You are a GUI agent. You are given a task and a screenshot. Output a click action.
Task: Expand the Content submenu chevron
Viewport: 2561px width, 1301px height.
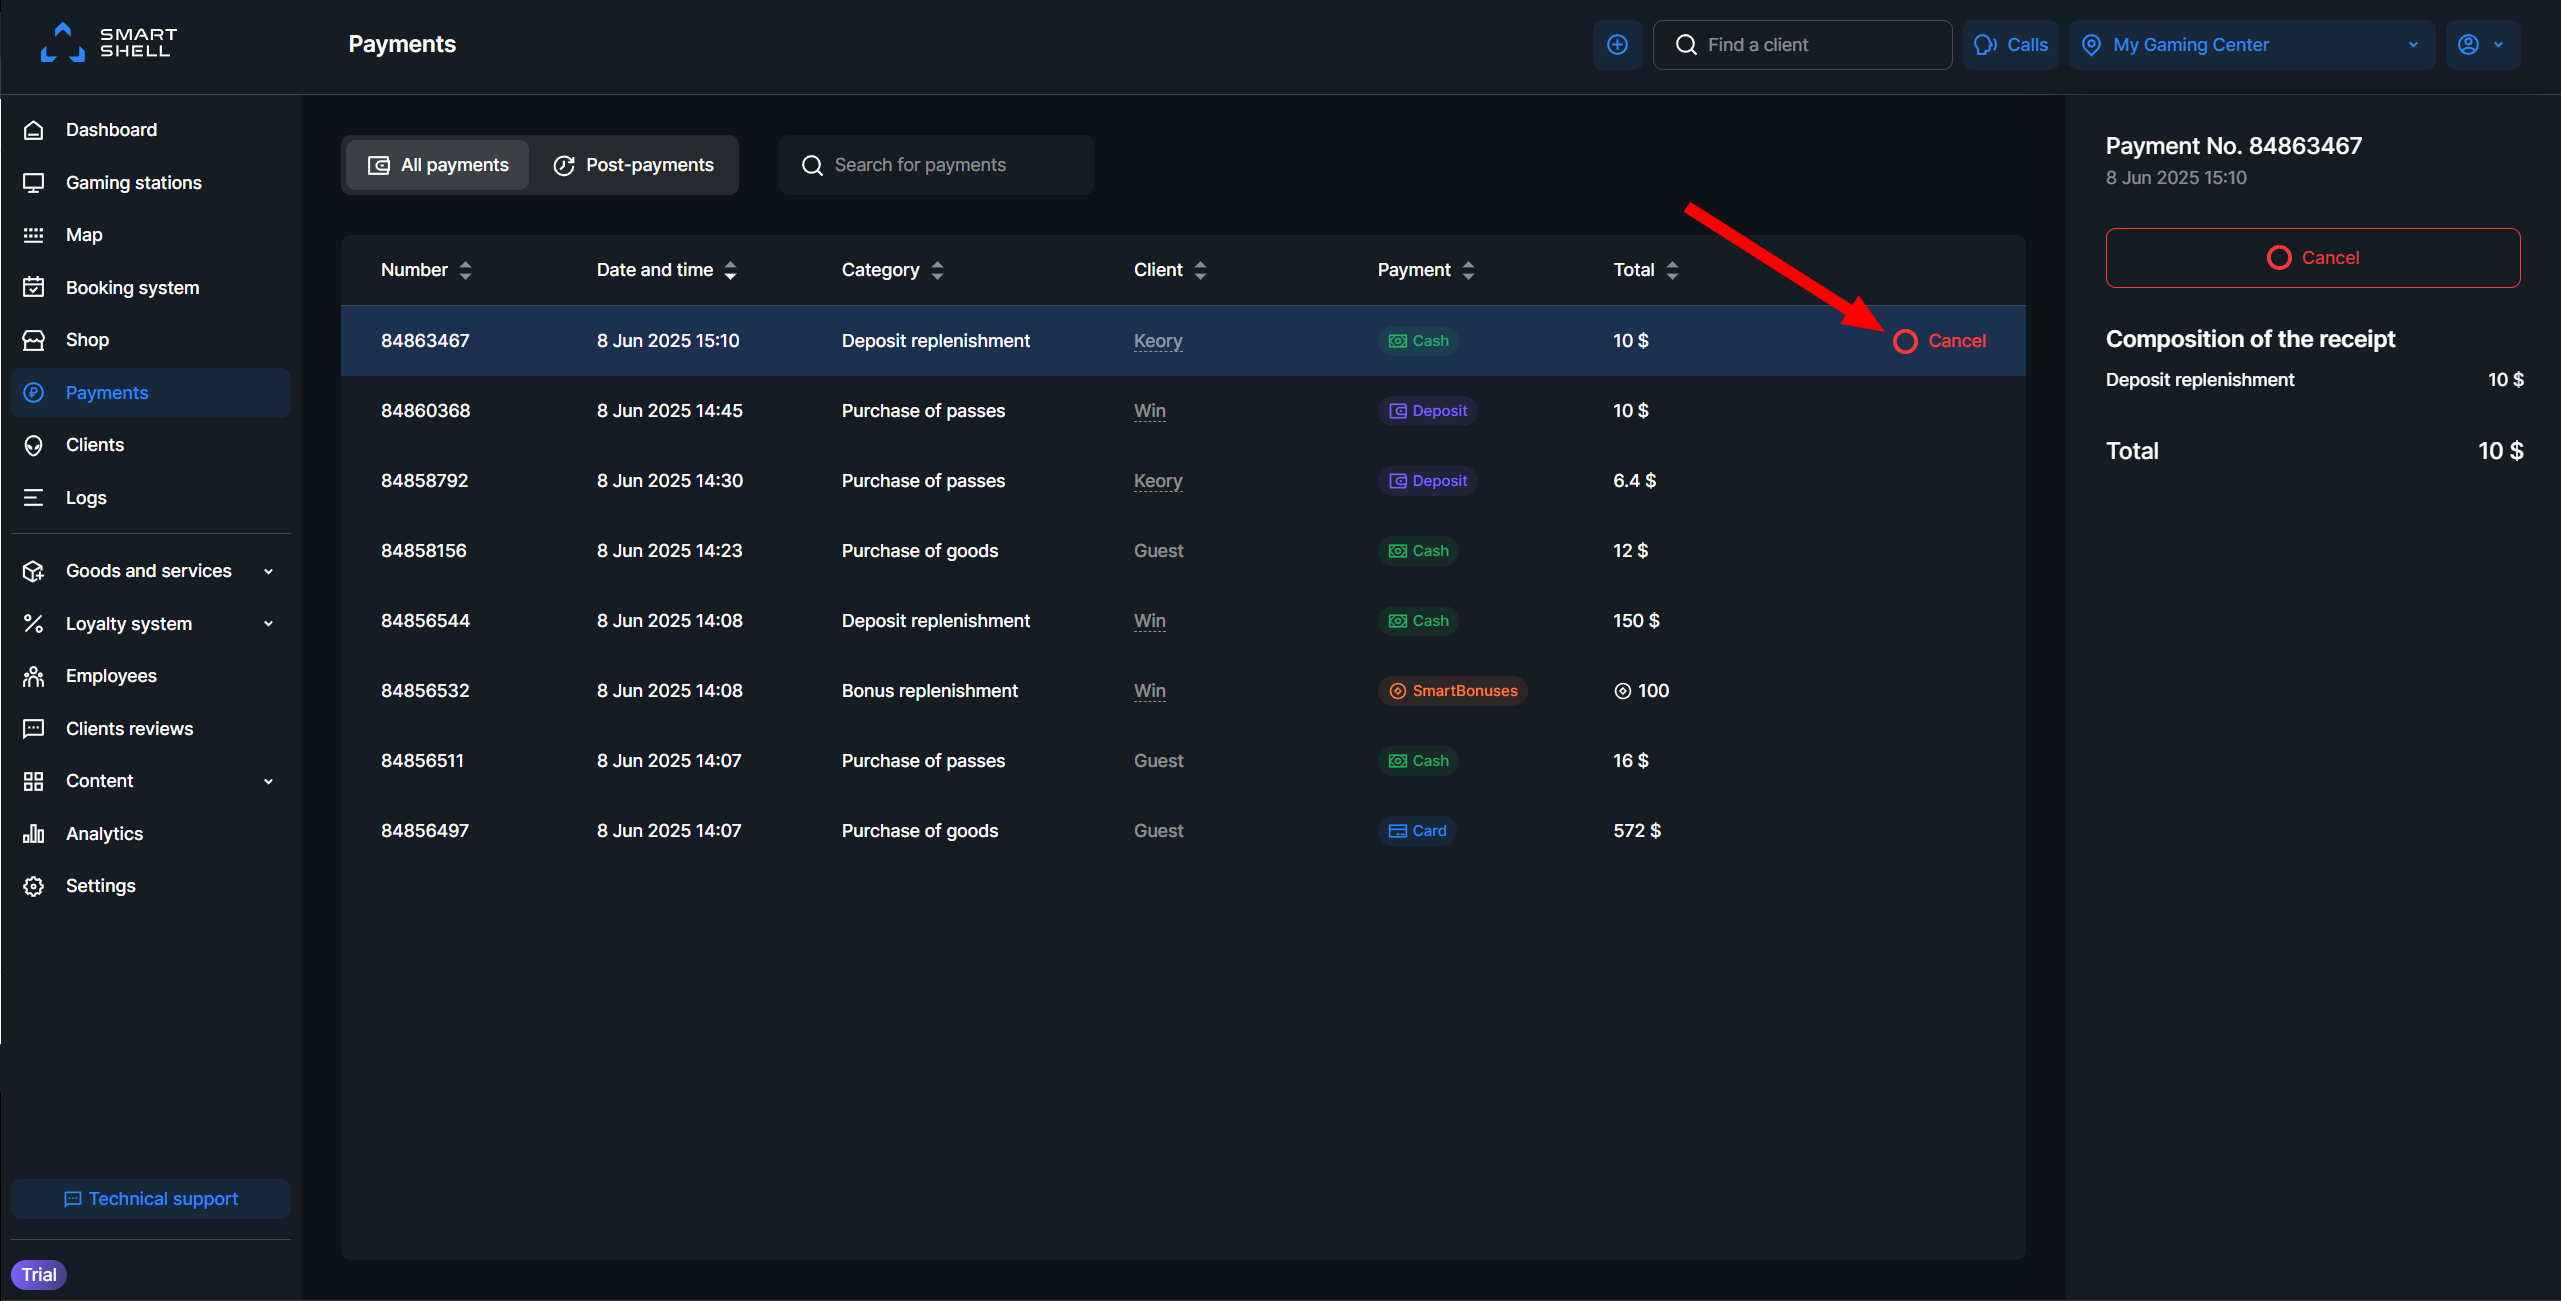pyautogui.click(x=268, y=782)
